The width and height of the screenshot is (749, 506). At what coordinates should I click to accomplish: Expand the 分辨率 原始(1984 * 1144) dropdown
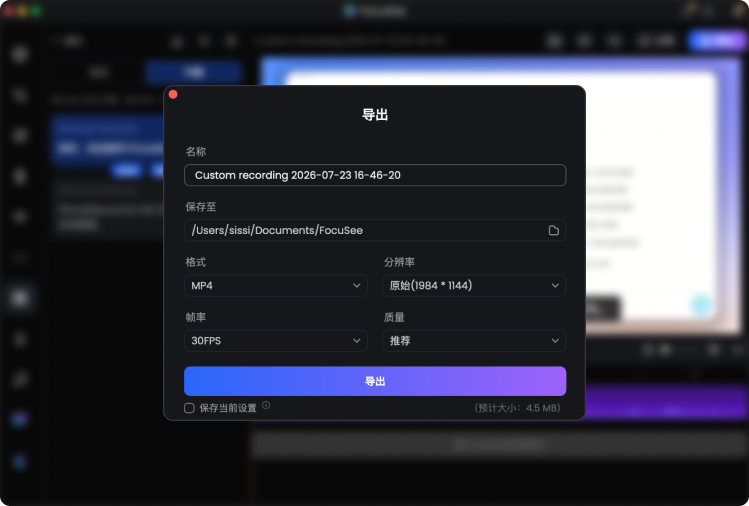pos(474,286)
